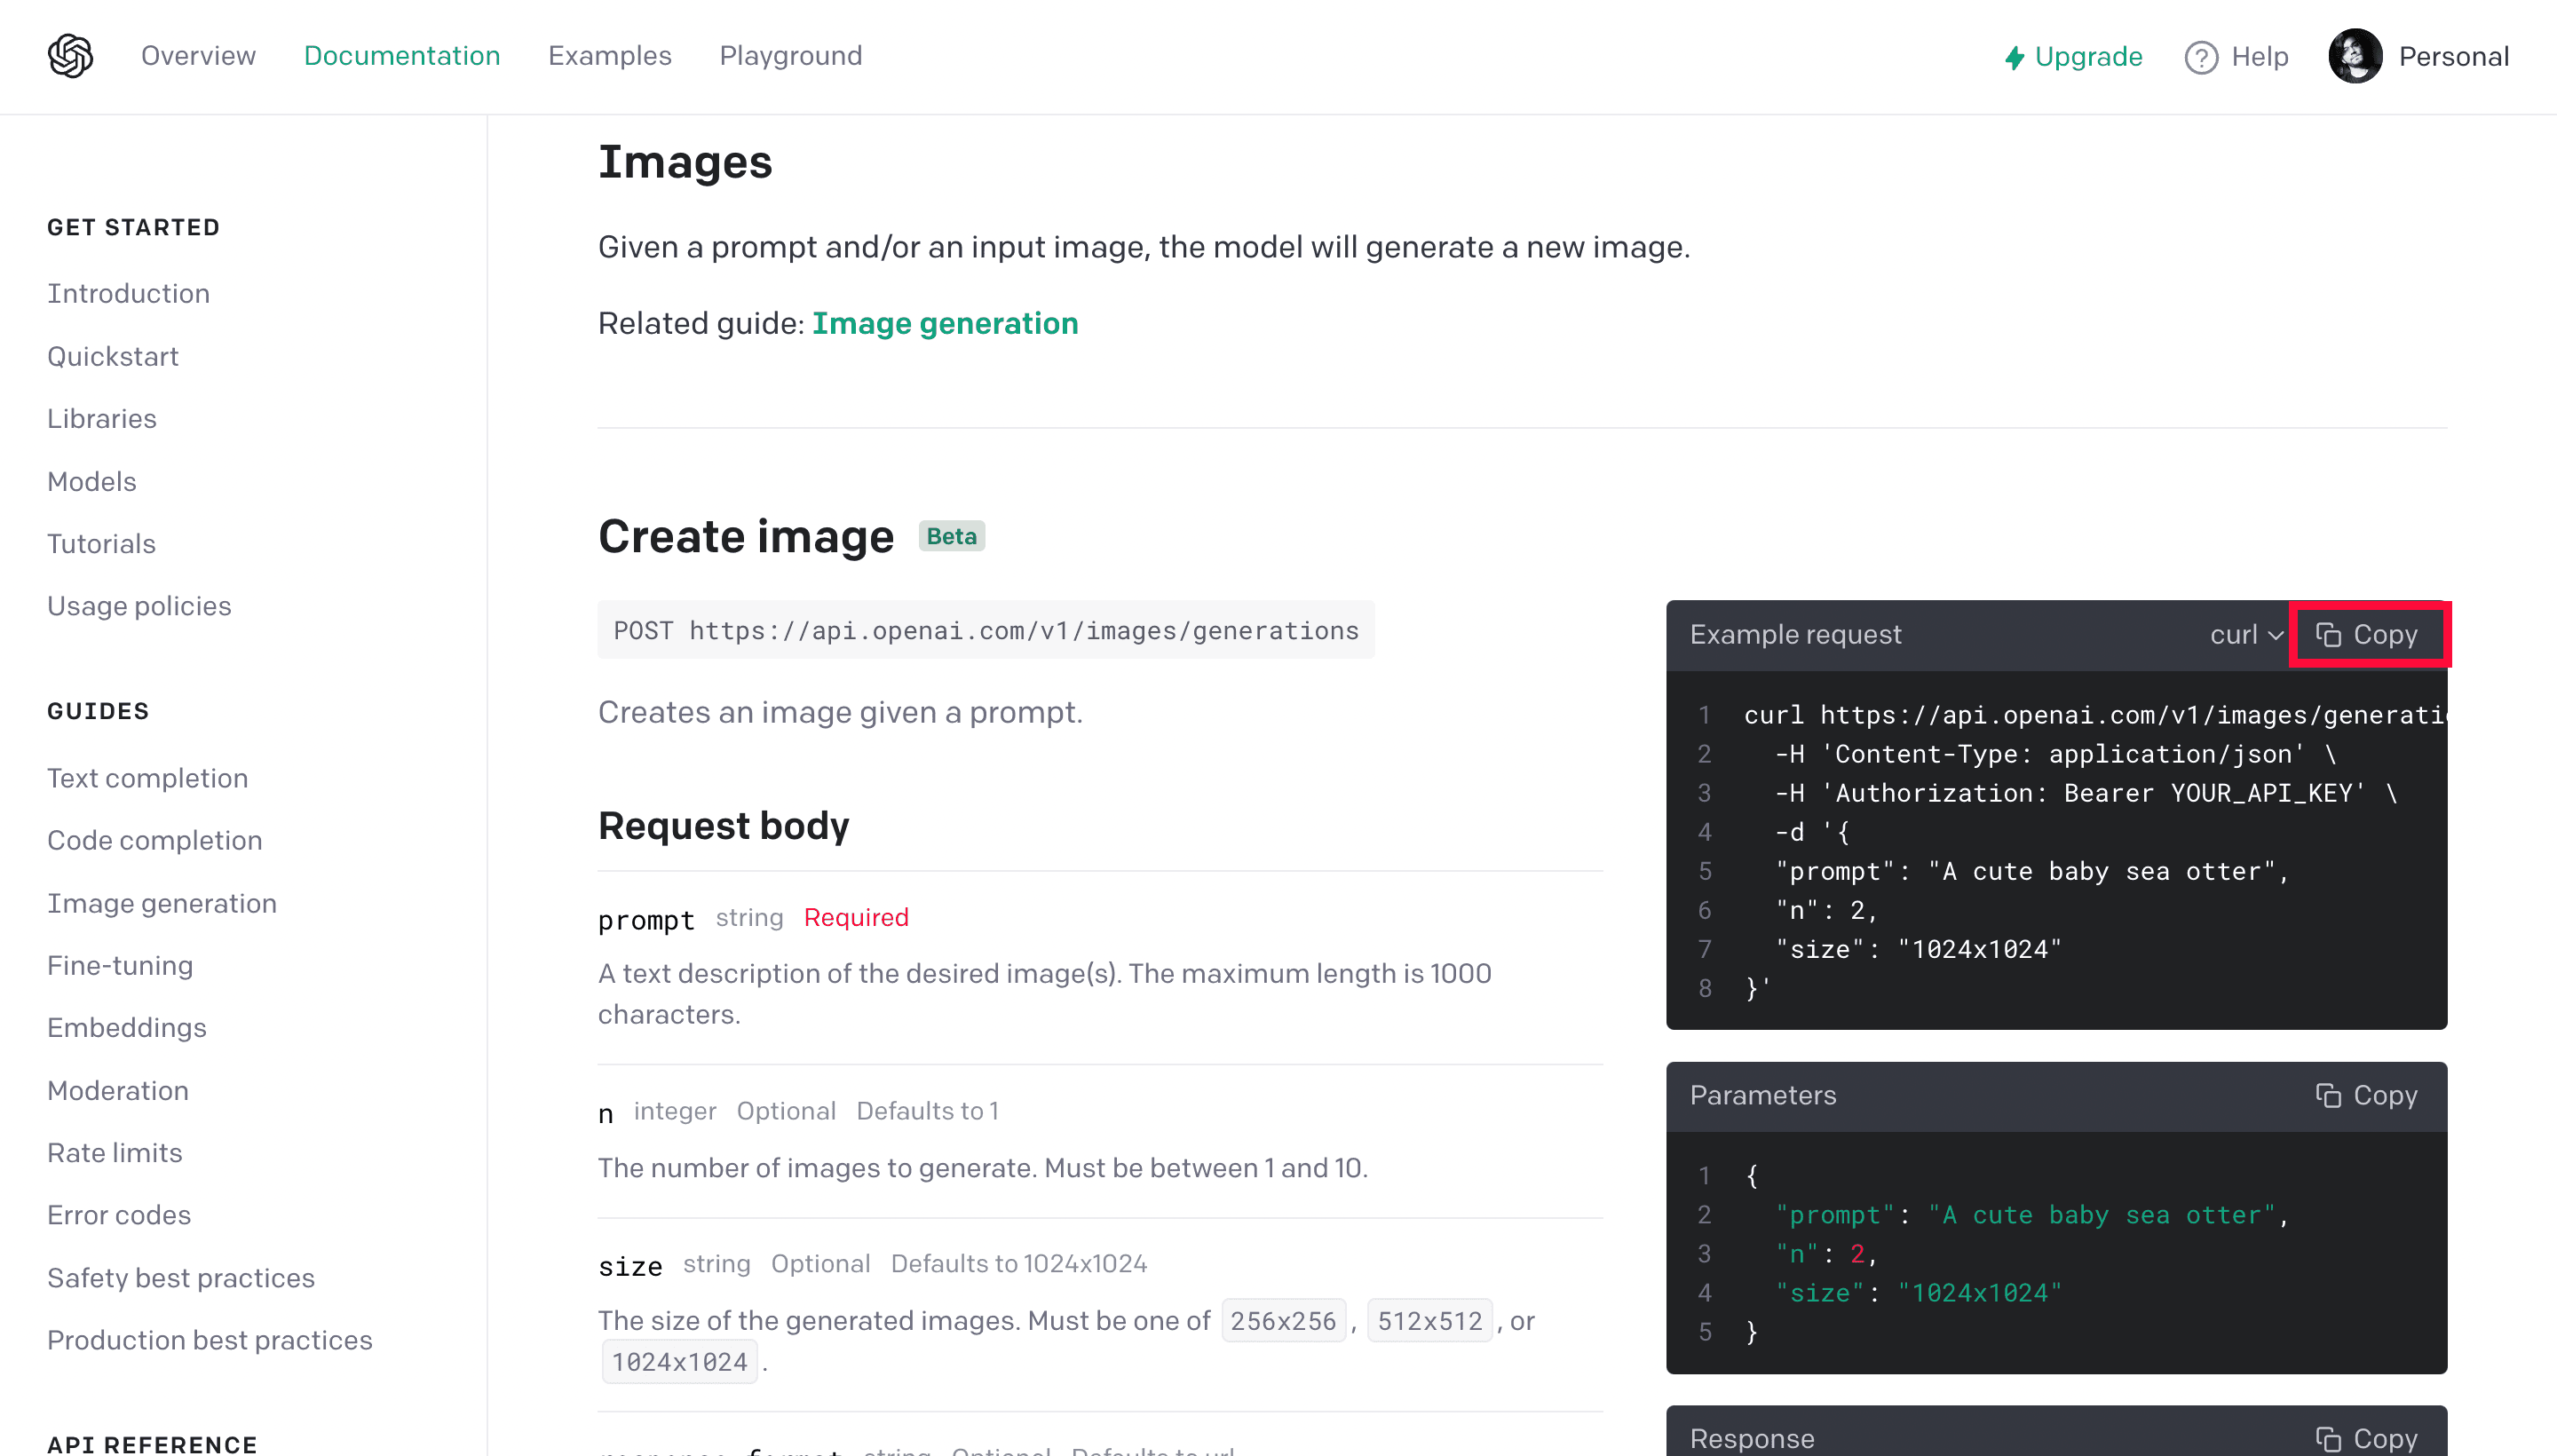Click the Introduction link in sidebar
Viewport: 2557px width, 1456px height.
click(x=128, y=293)
